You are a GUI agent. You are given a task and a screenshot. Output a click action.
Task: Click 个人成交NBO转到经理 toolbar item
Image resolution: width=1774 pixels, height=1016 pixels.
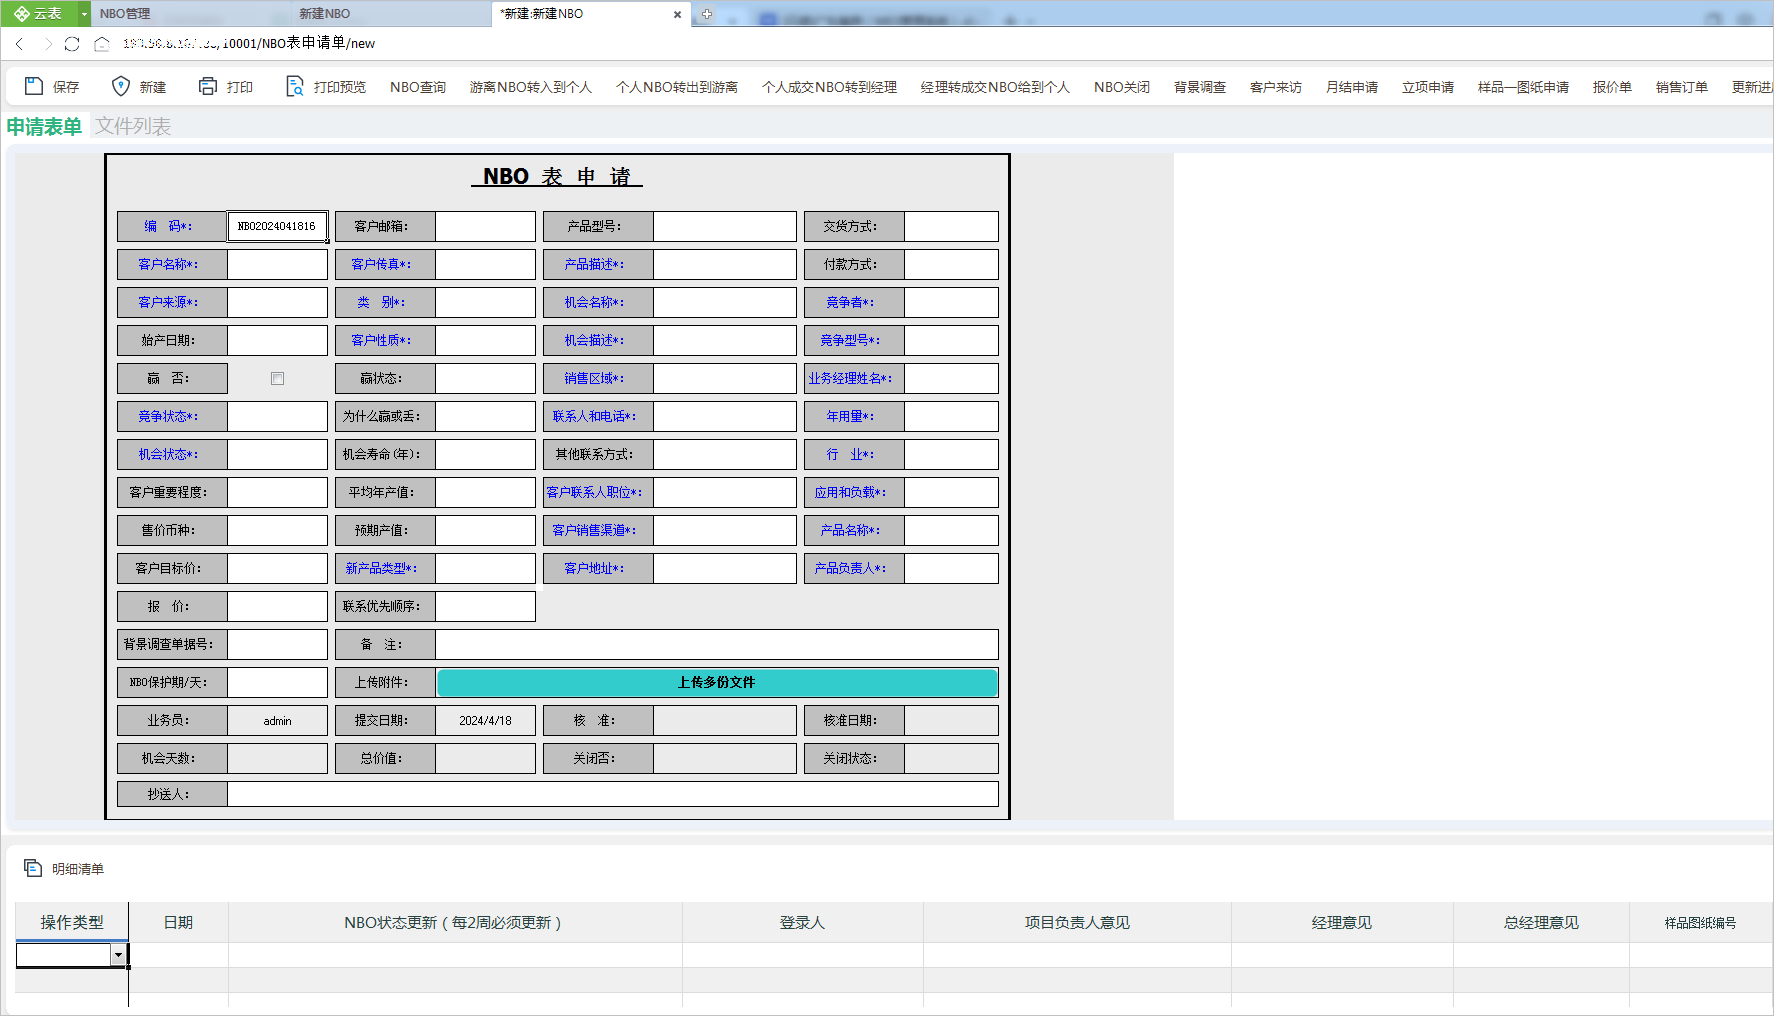829,87
